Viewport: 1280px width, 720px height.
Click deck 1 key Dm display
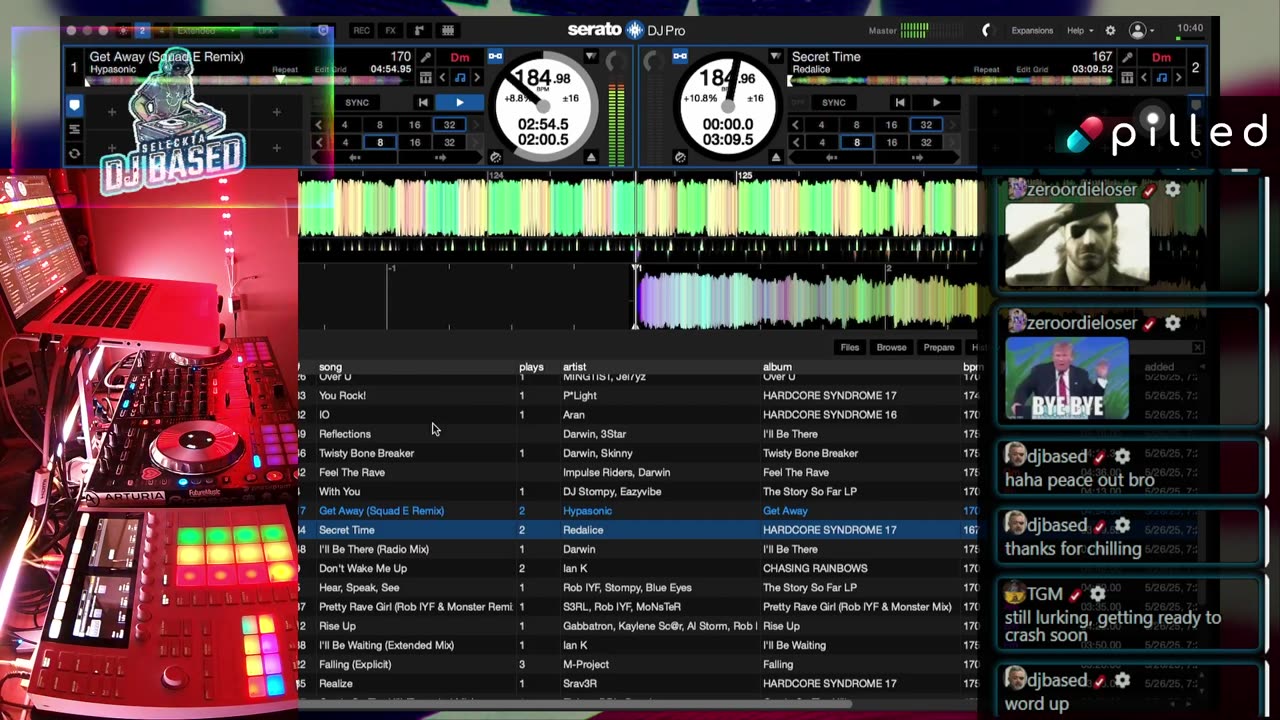click(460, 58)
